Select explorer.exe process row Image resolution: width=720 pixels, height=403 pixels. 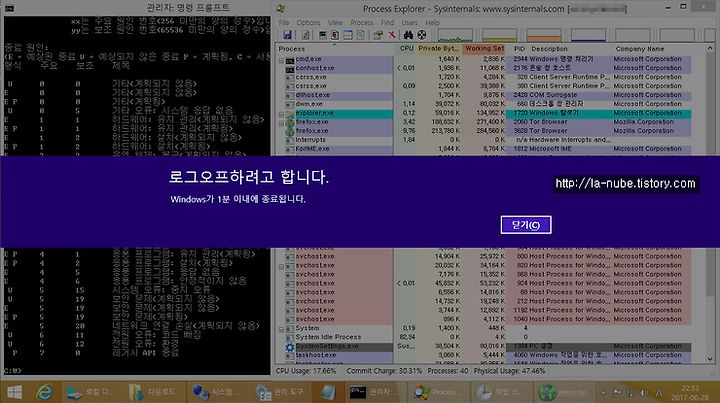click(x=484, y=113)
